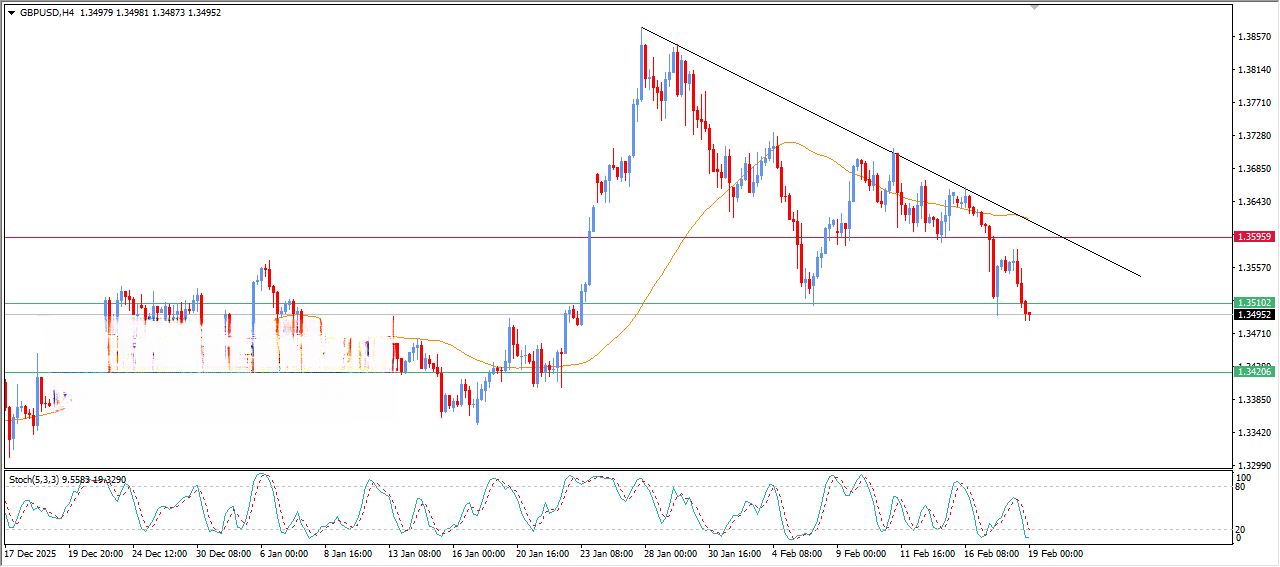This screenshot has width=1280, height=567.
Task: Click the black 1.34952 current price tag
Action: (x=1253, y=314)
